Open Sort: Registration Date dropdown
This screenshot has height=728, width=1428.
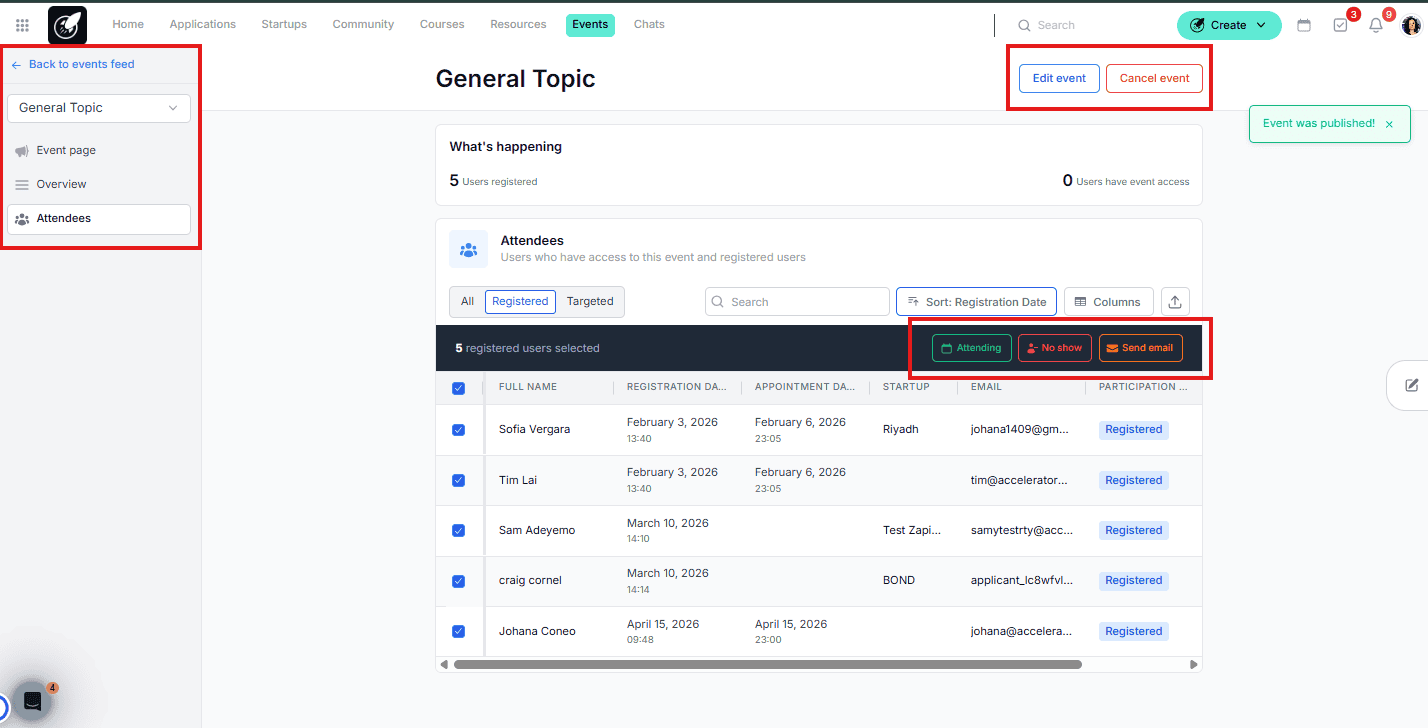[x=976, y=301]
